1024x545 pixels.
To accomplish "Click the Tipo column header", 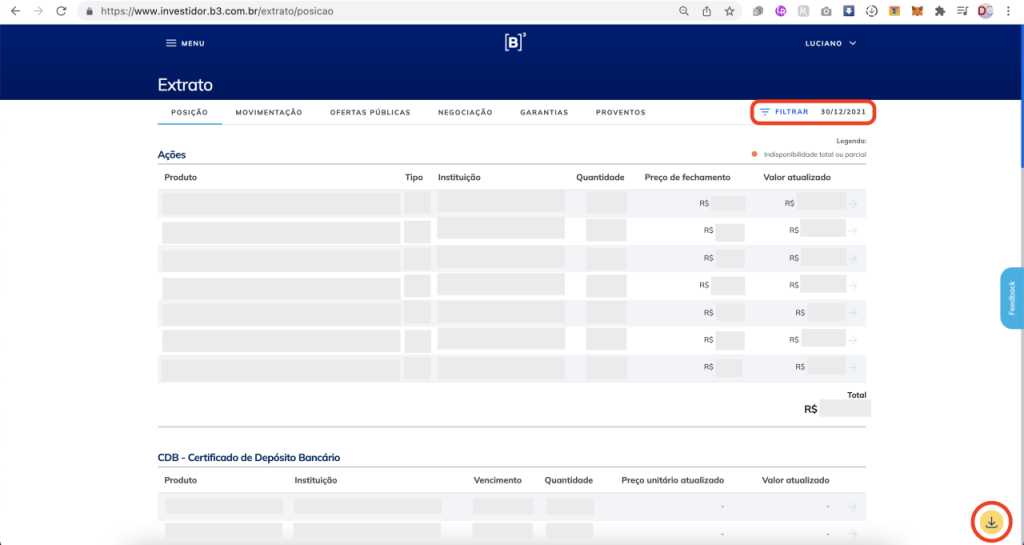I will (413, 178).
